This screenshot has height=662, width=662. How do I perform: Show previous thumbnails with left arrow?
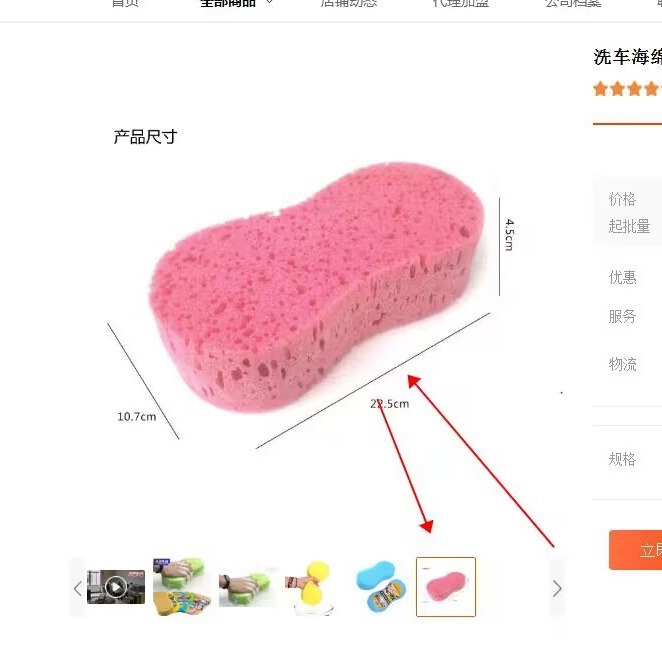pyautogui.click(x=78, y=588)
